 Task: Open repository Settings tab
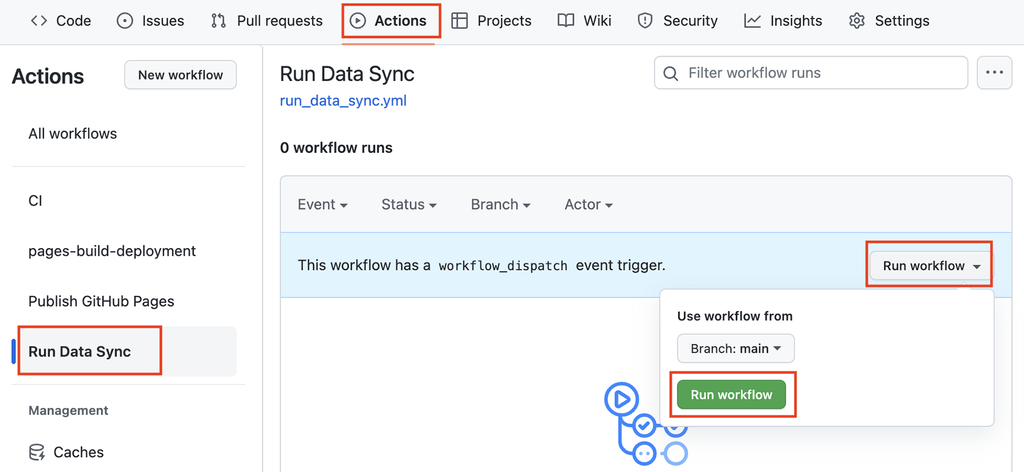tap(889, 21)
